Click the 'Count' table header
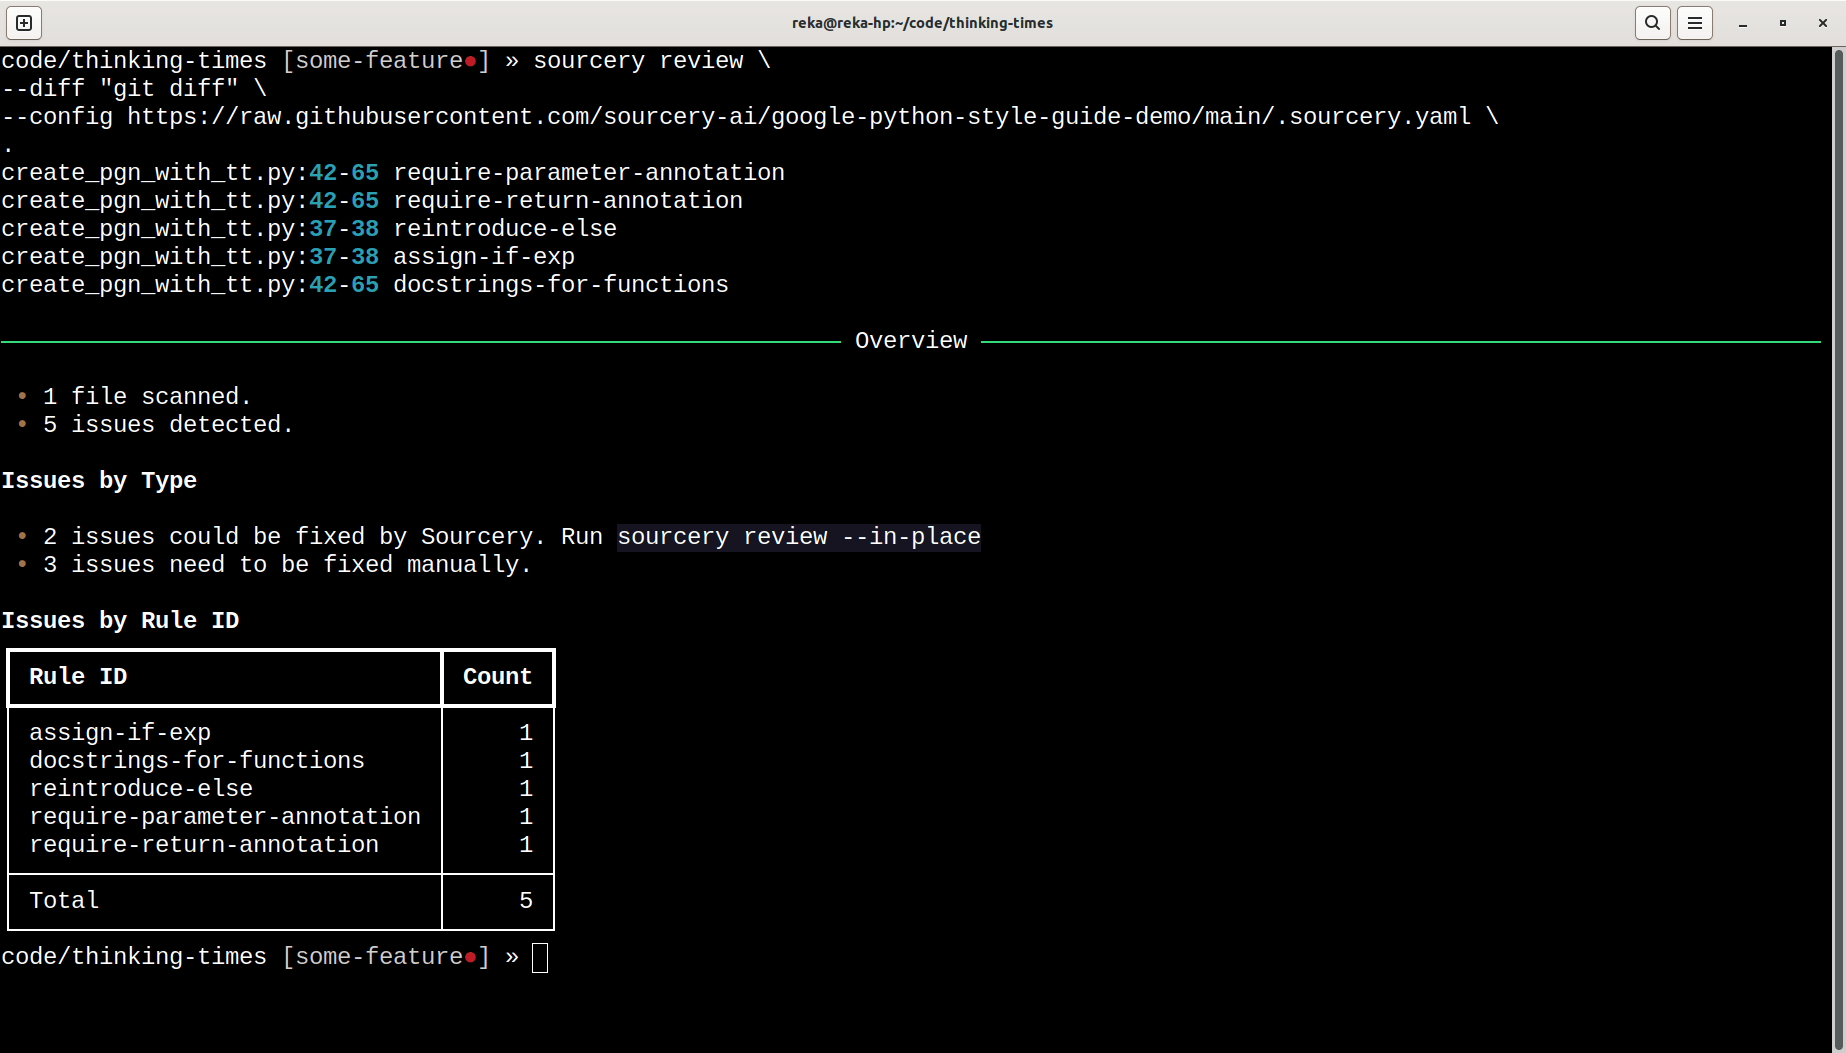1846x1053 pixels. 497,677
